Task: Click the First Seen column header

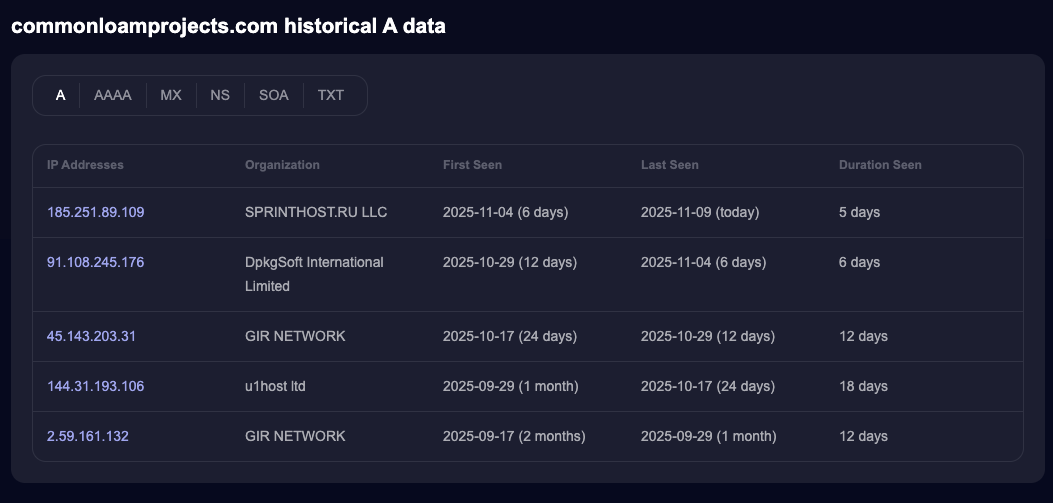Action: [x=472, y=165]
